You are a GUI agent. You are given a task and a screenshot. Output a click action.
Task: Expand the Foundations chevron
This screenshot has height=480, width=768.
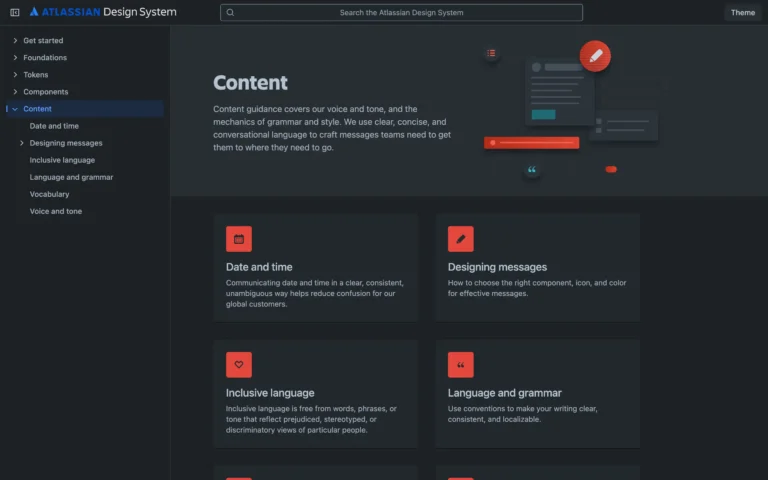pyautogui.click(x=15, y=58)
